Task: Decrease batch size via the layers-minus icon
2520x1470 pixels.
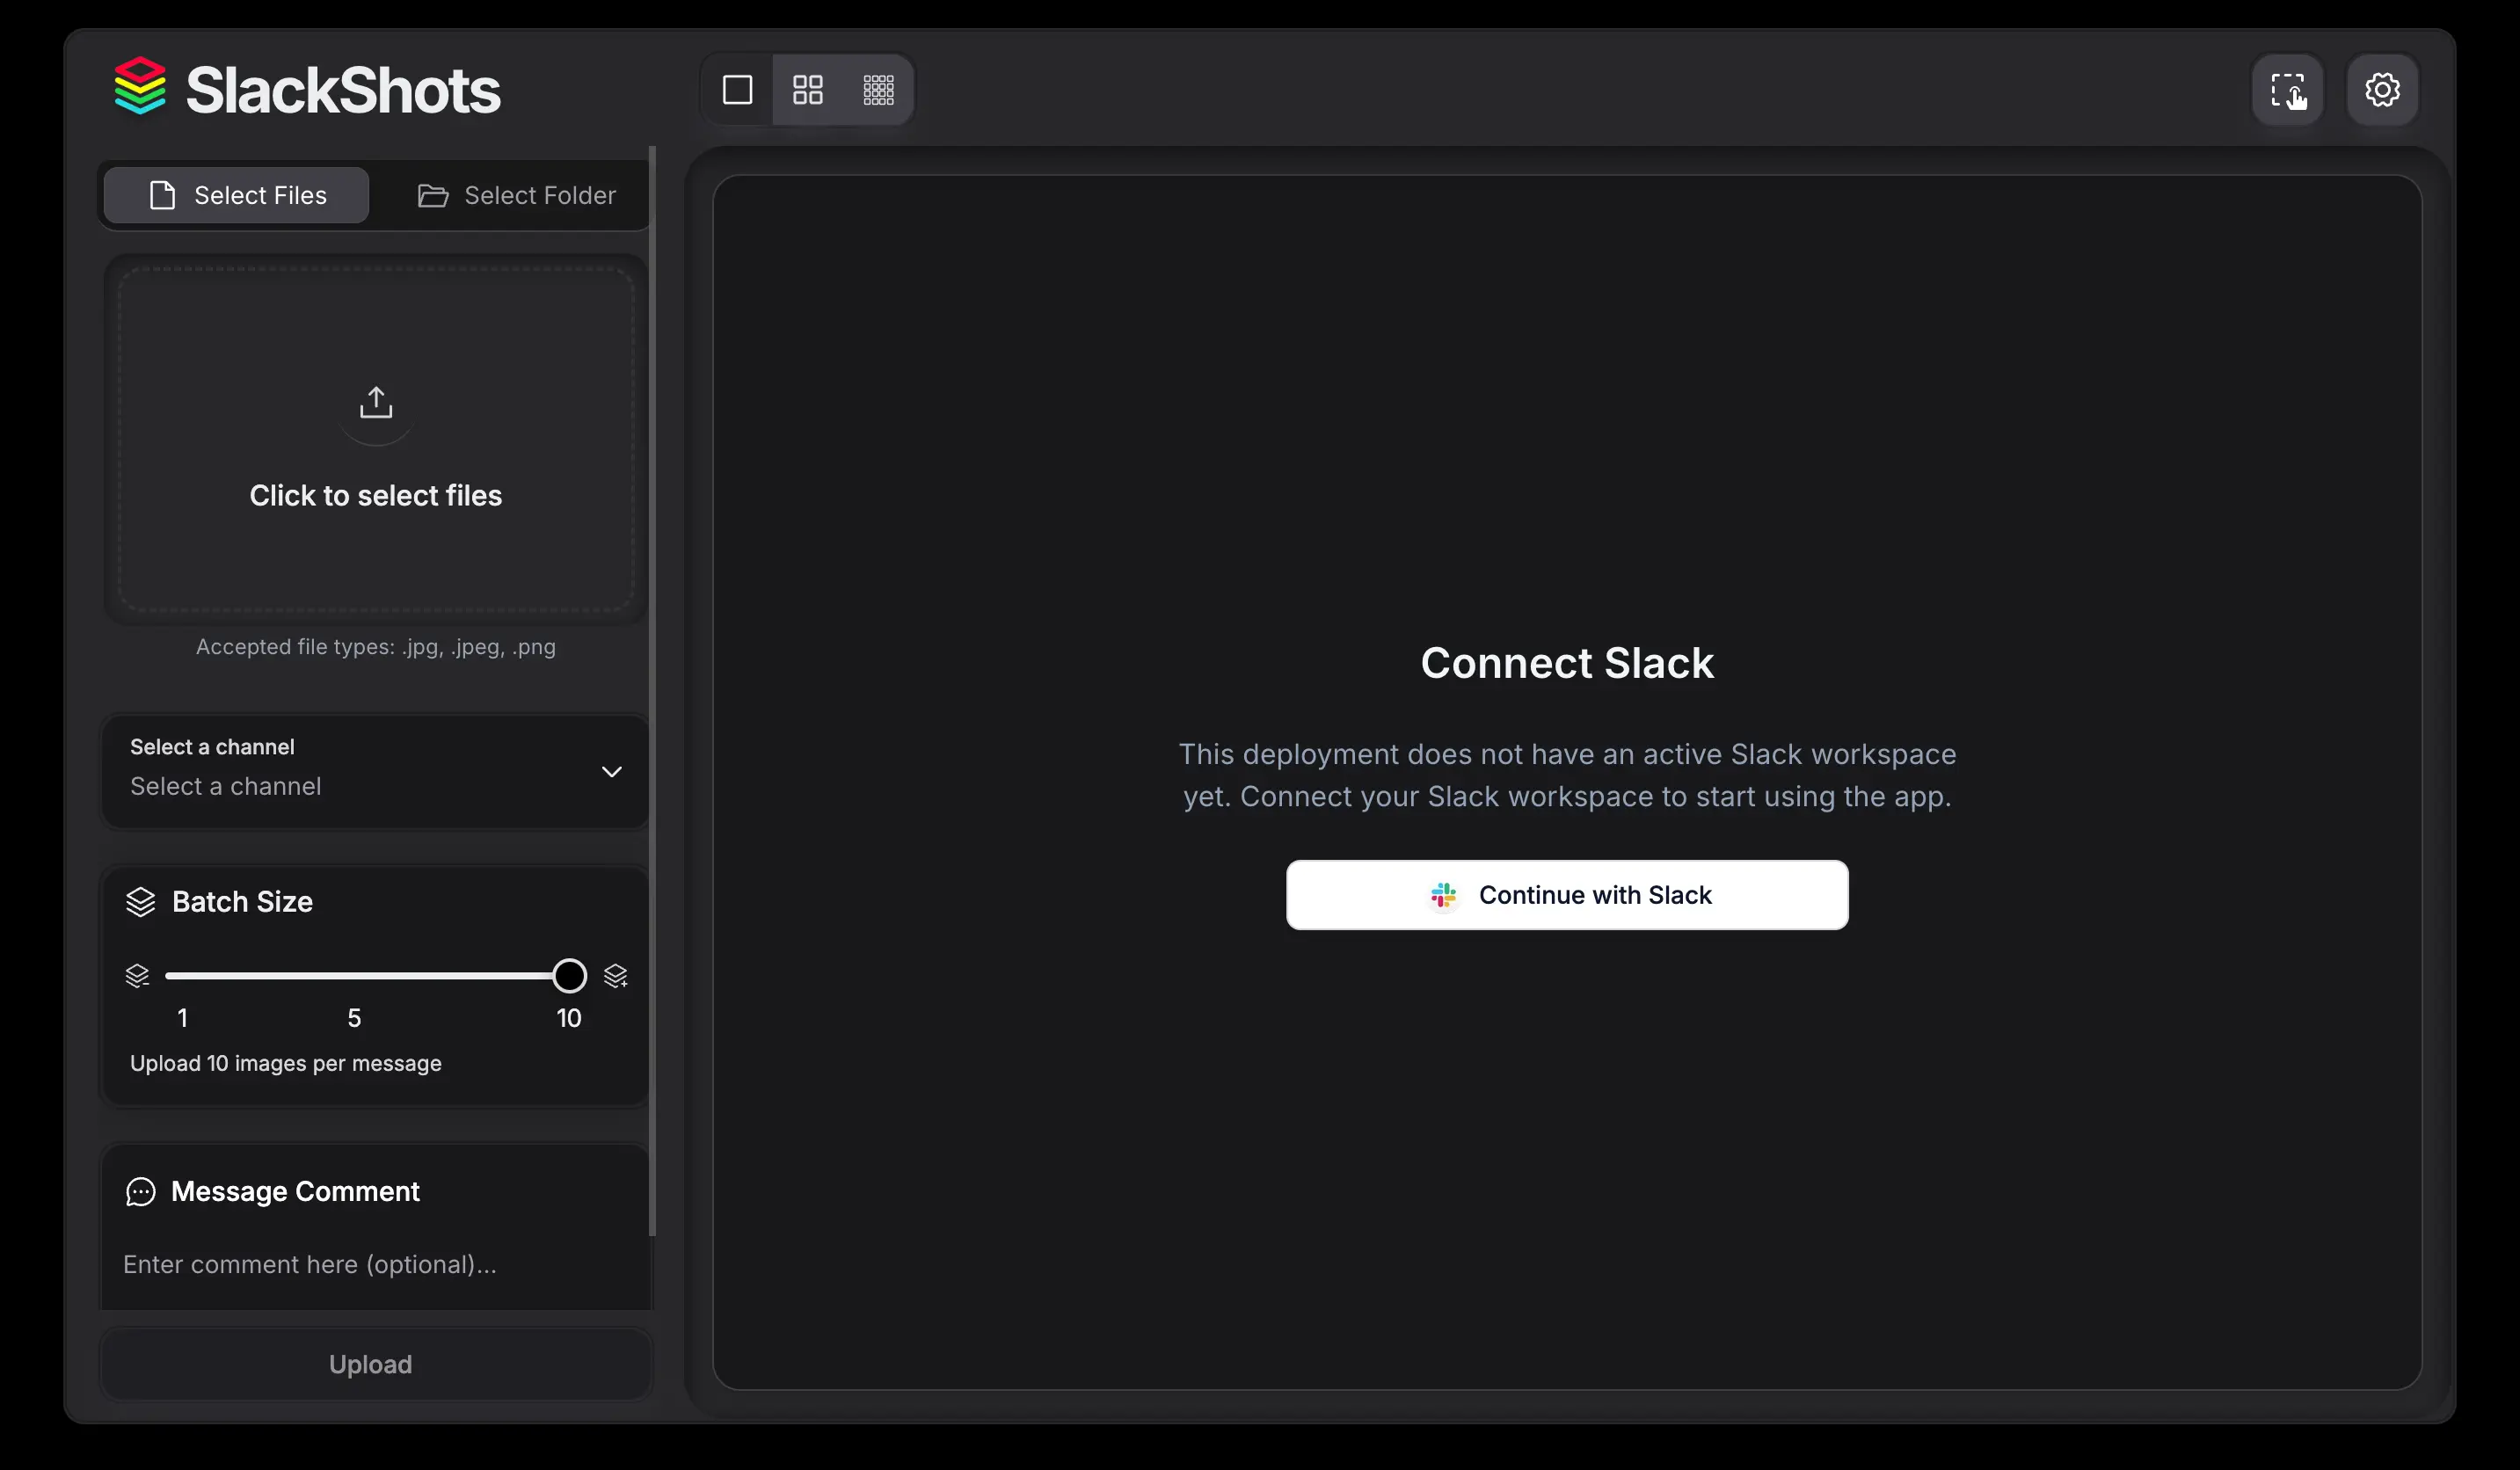Action: (x=137, y=975)
